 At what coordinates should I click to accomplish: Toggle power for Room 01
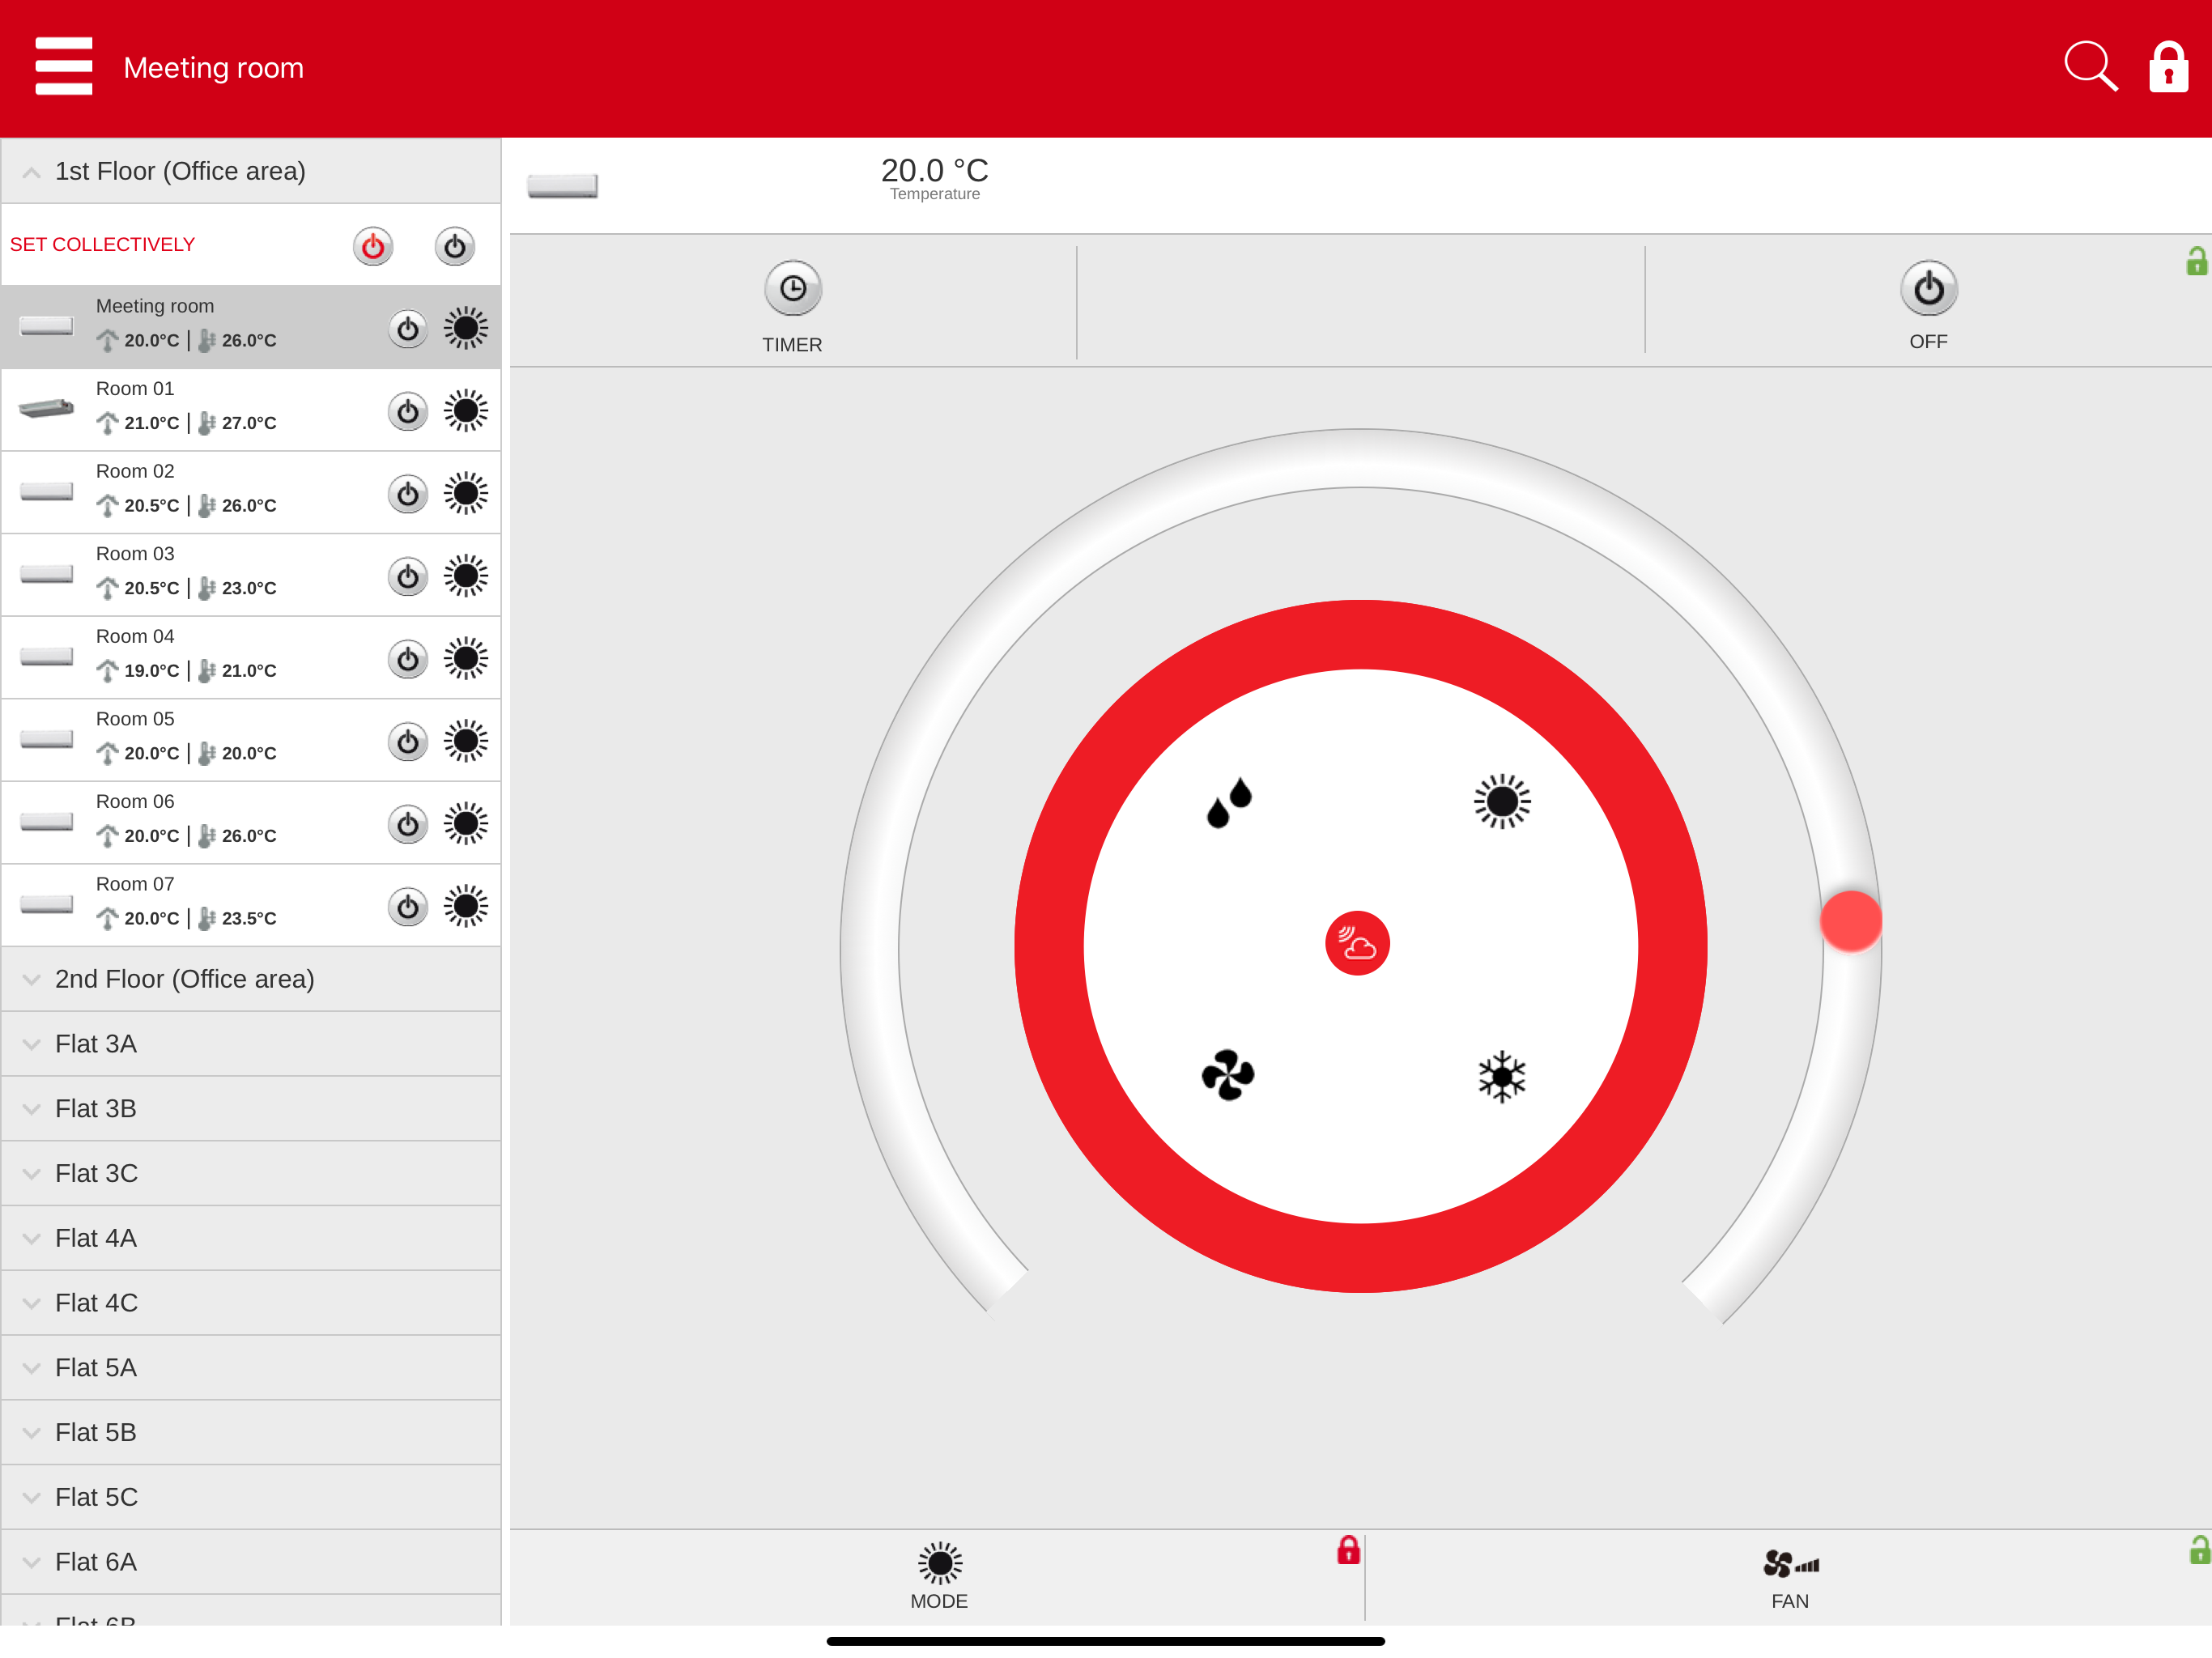click(x=408, y=411)
